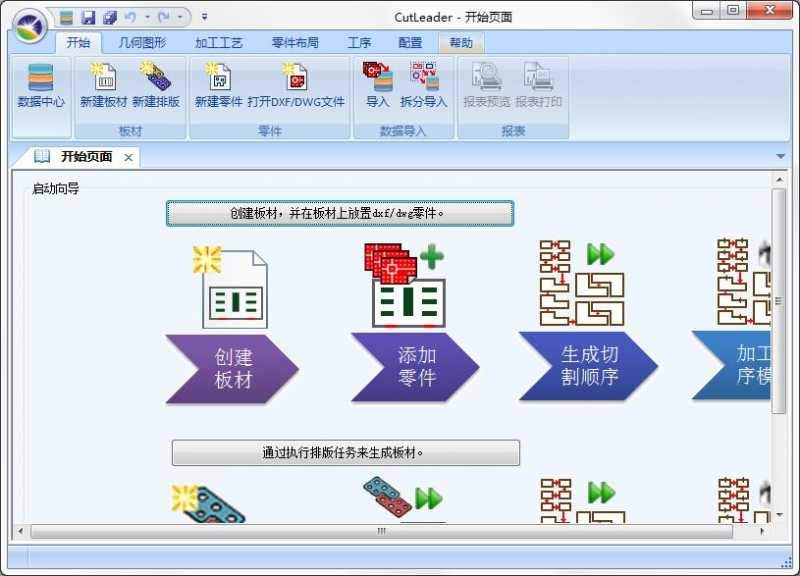Maximize the CutLeader window
The height and width of the screenshot is (576, 800).
click(733, 10)
